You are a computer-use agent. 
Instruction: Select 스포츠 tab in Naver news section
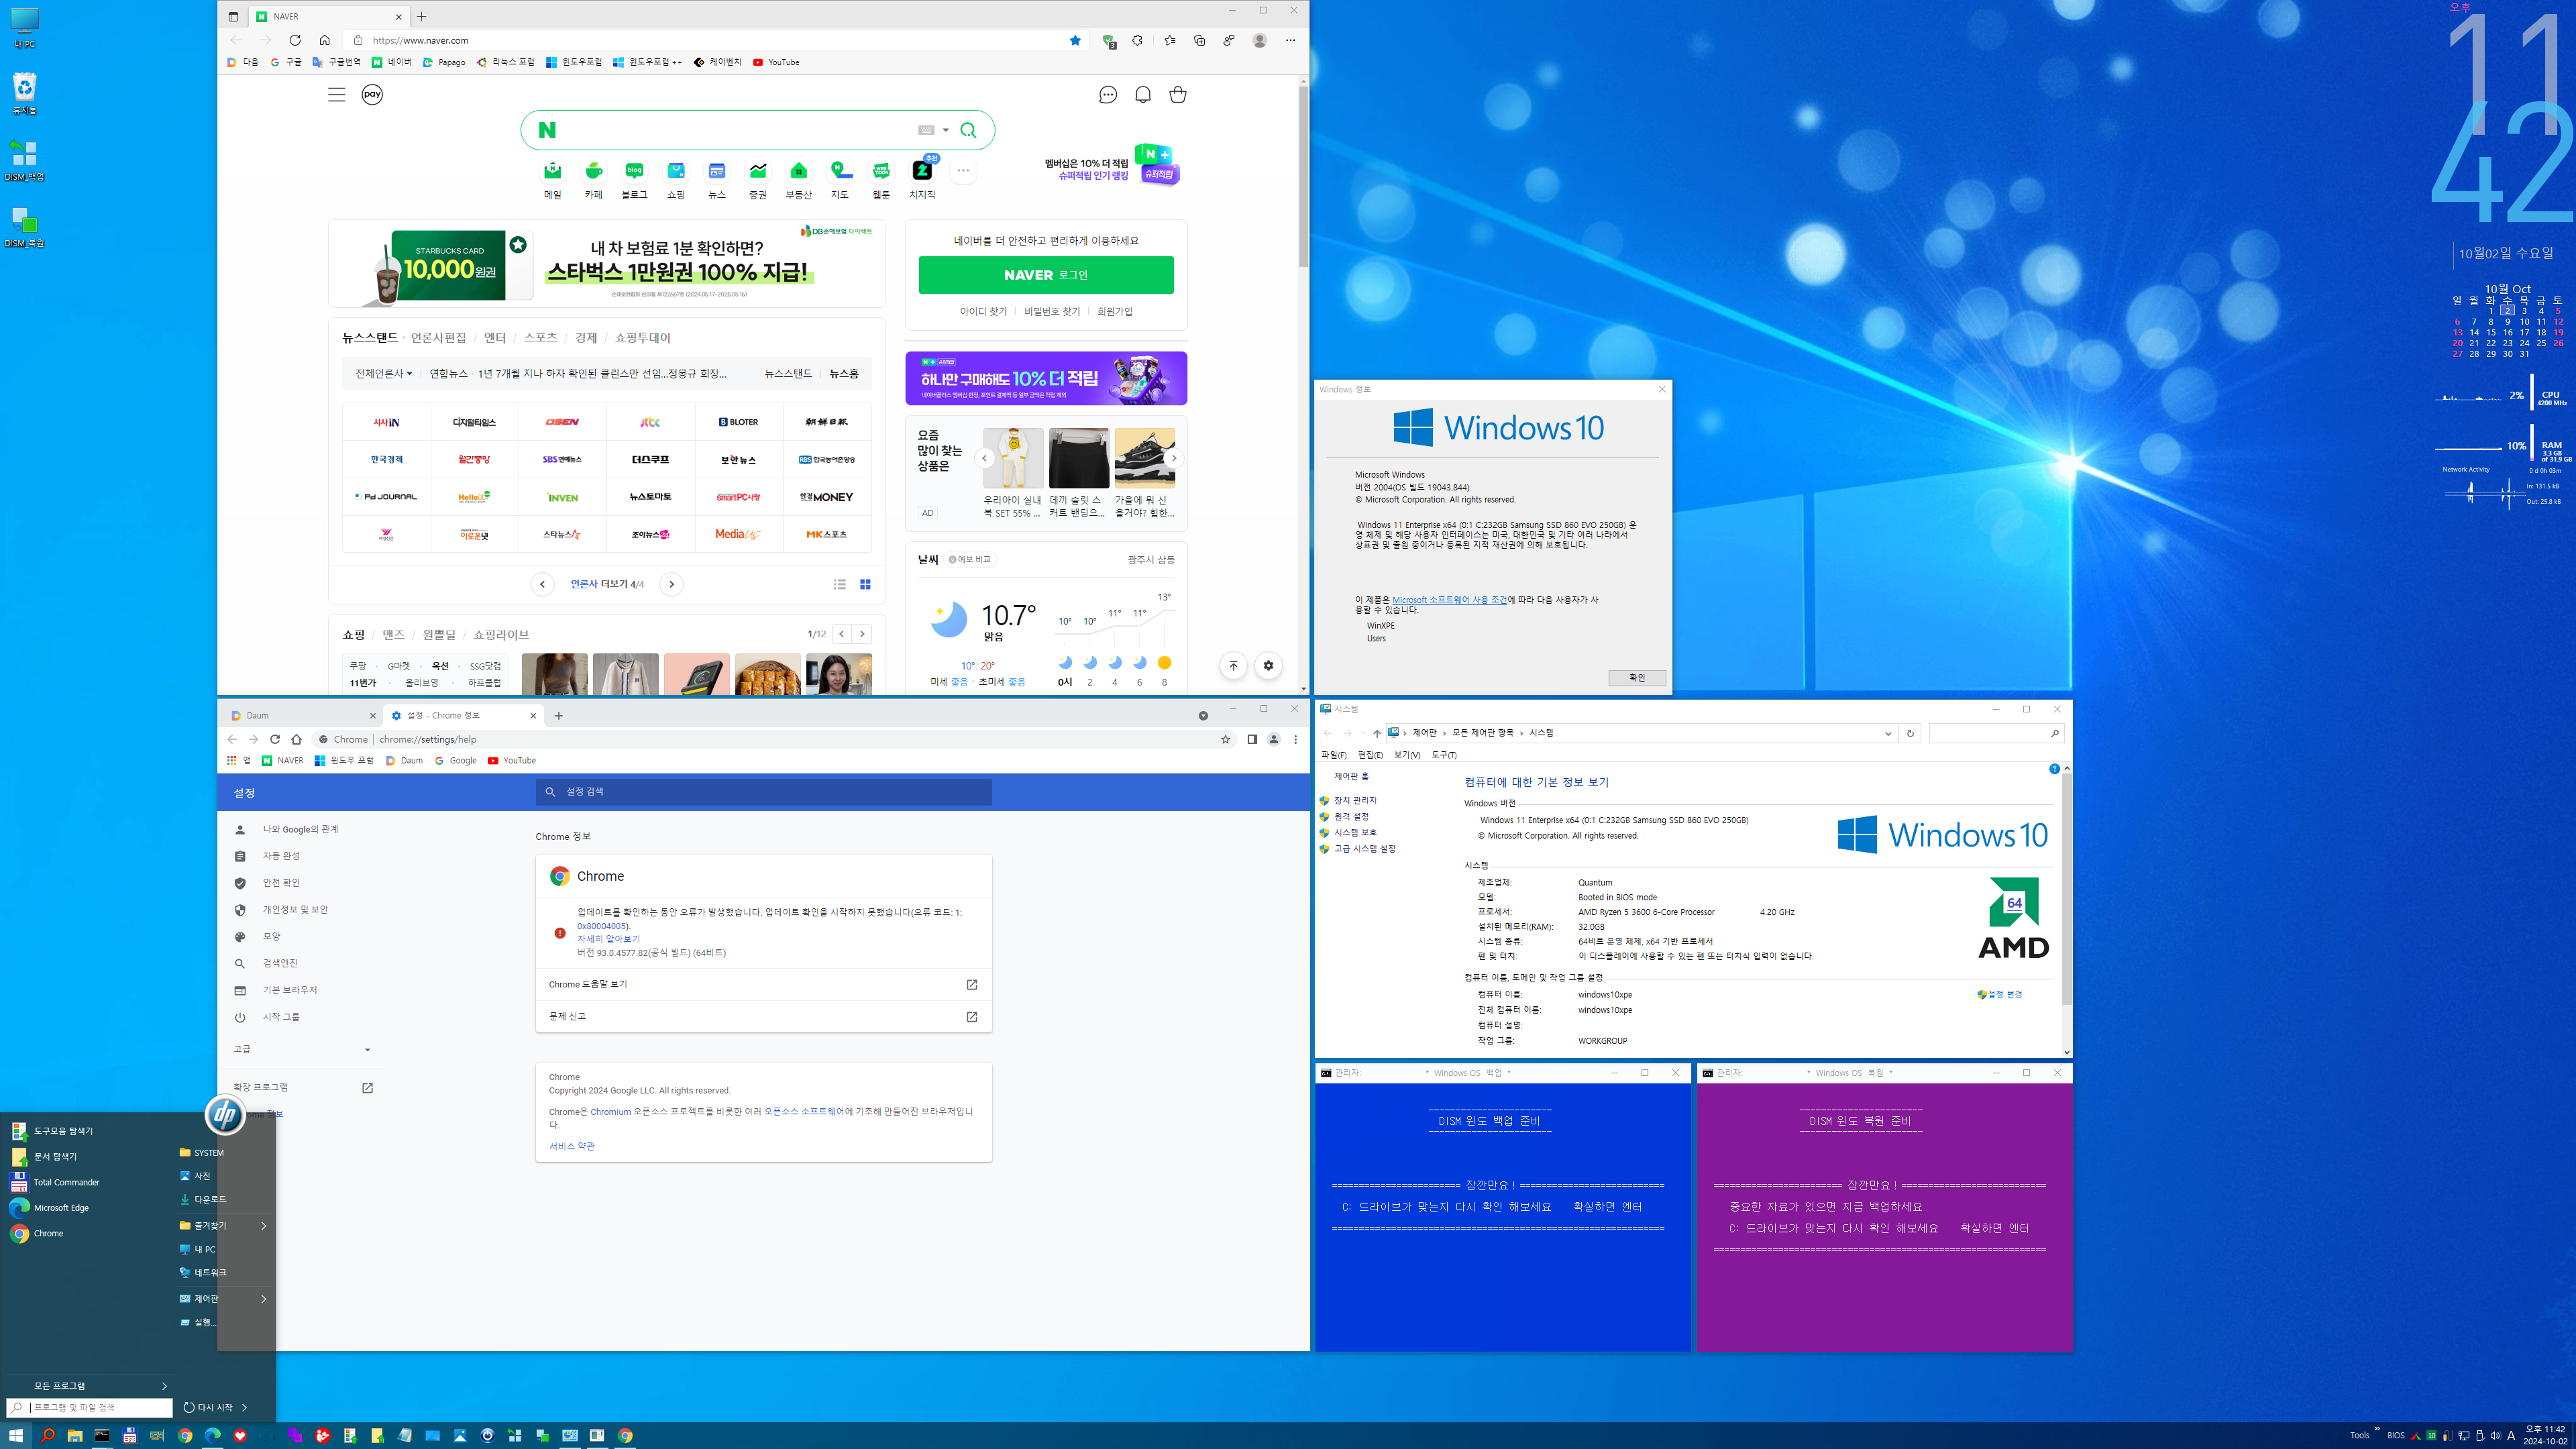(x=540, y=338)
